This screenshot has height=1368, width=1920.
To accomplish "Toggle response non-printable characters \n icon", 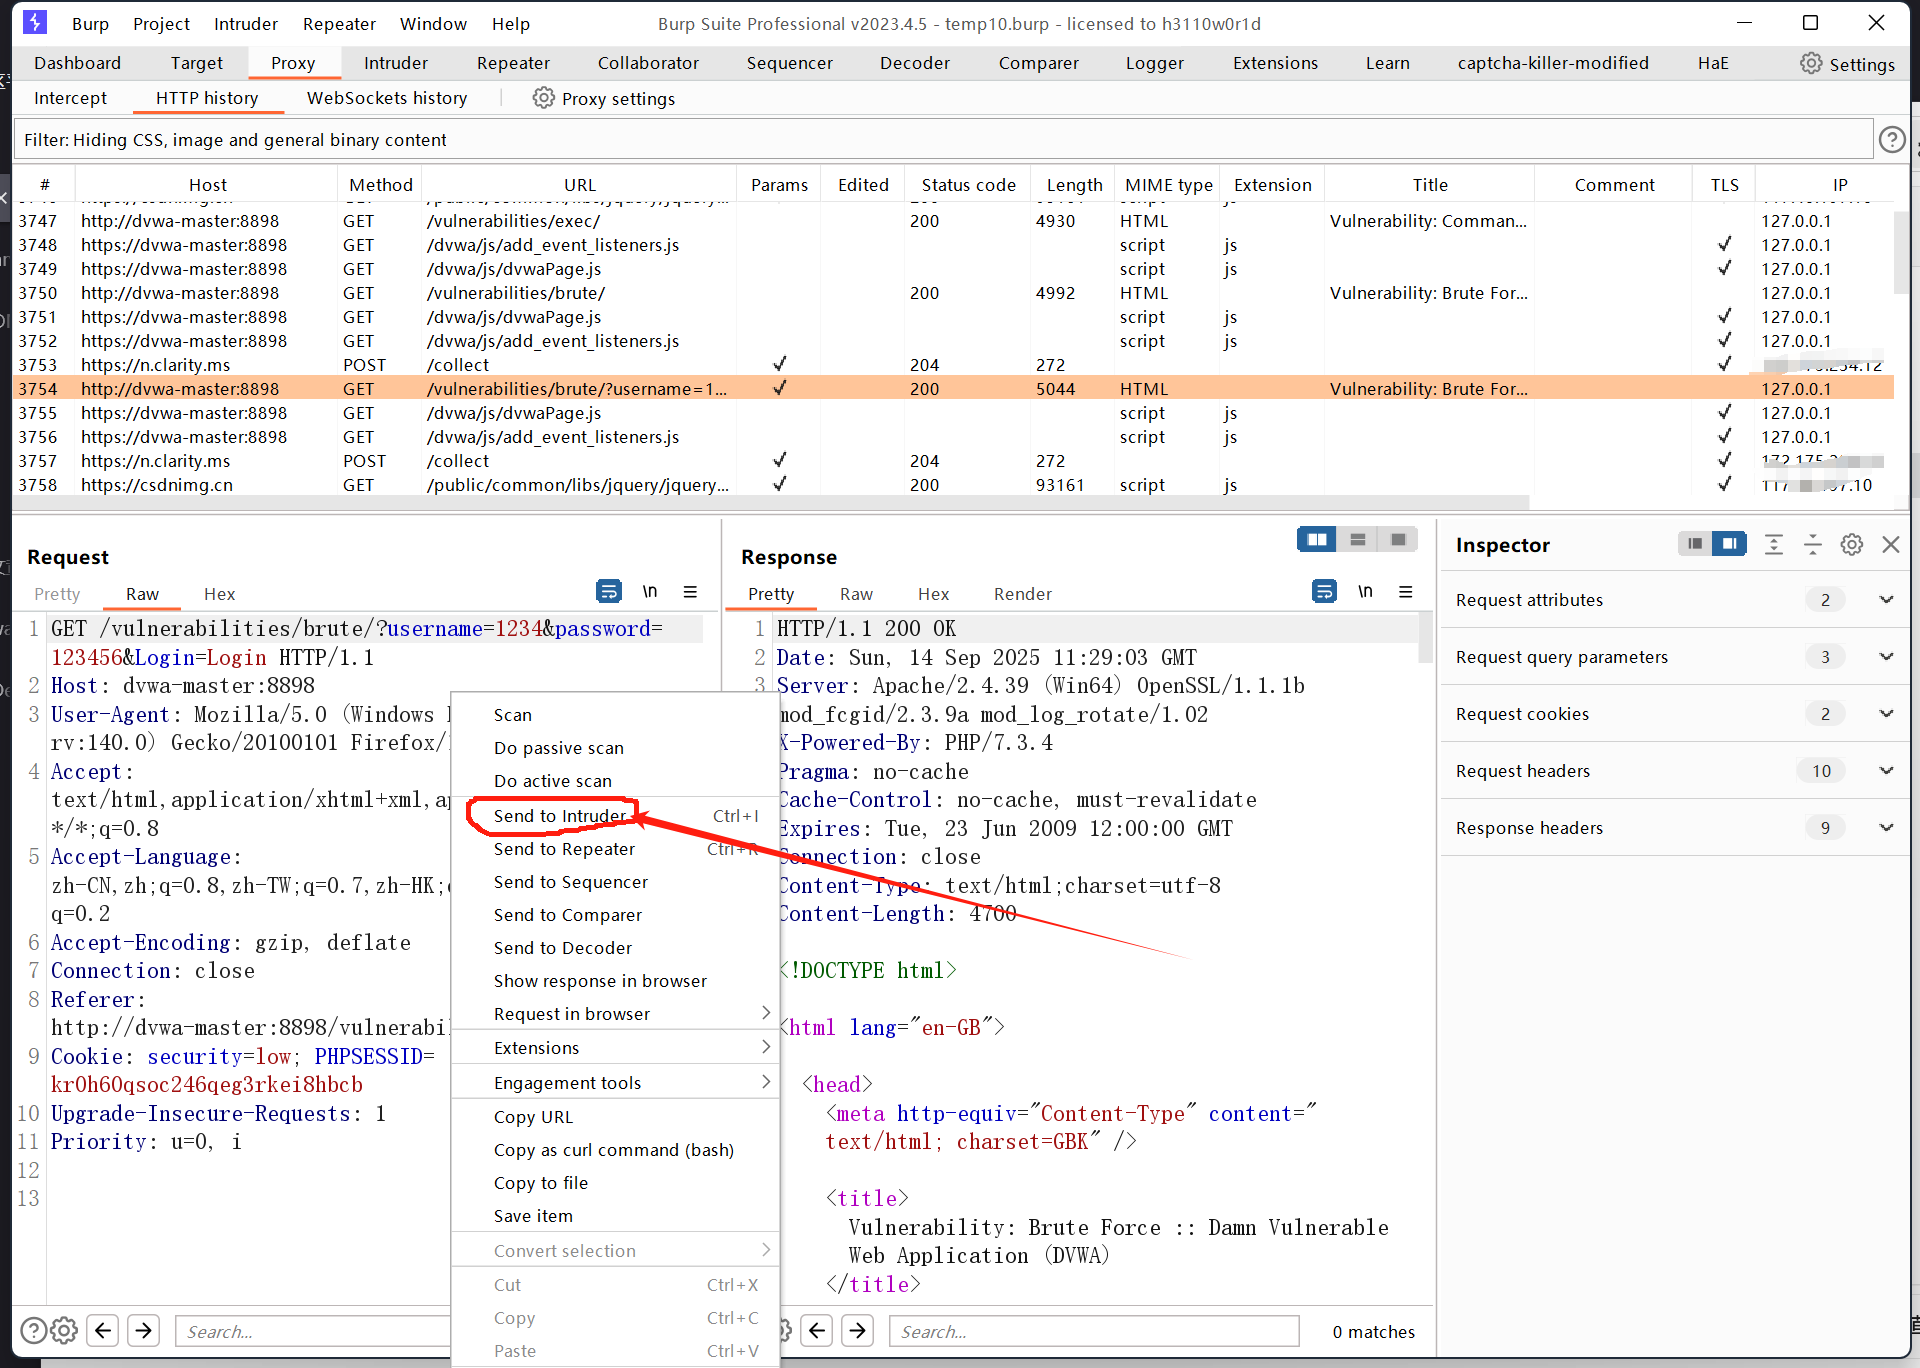I will coord(1365,592).
